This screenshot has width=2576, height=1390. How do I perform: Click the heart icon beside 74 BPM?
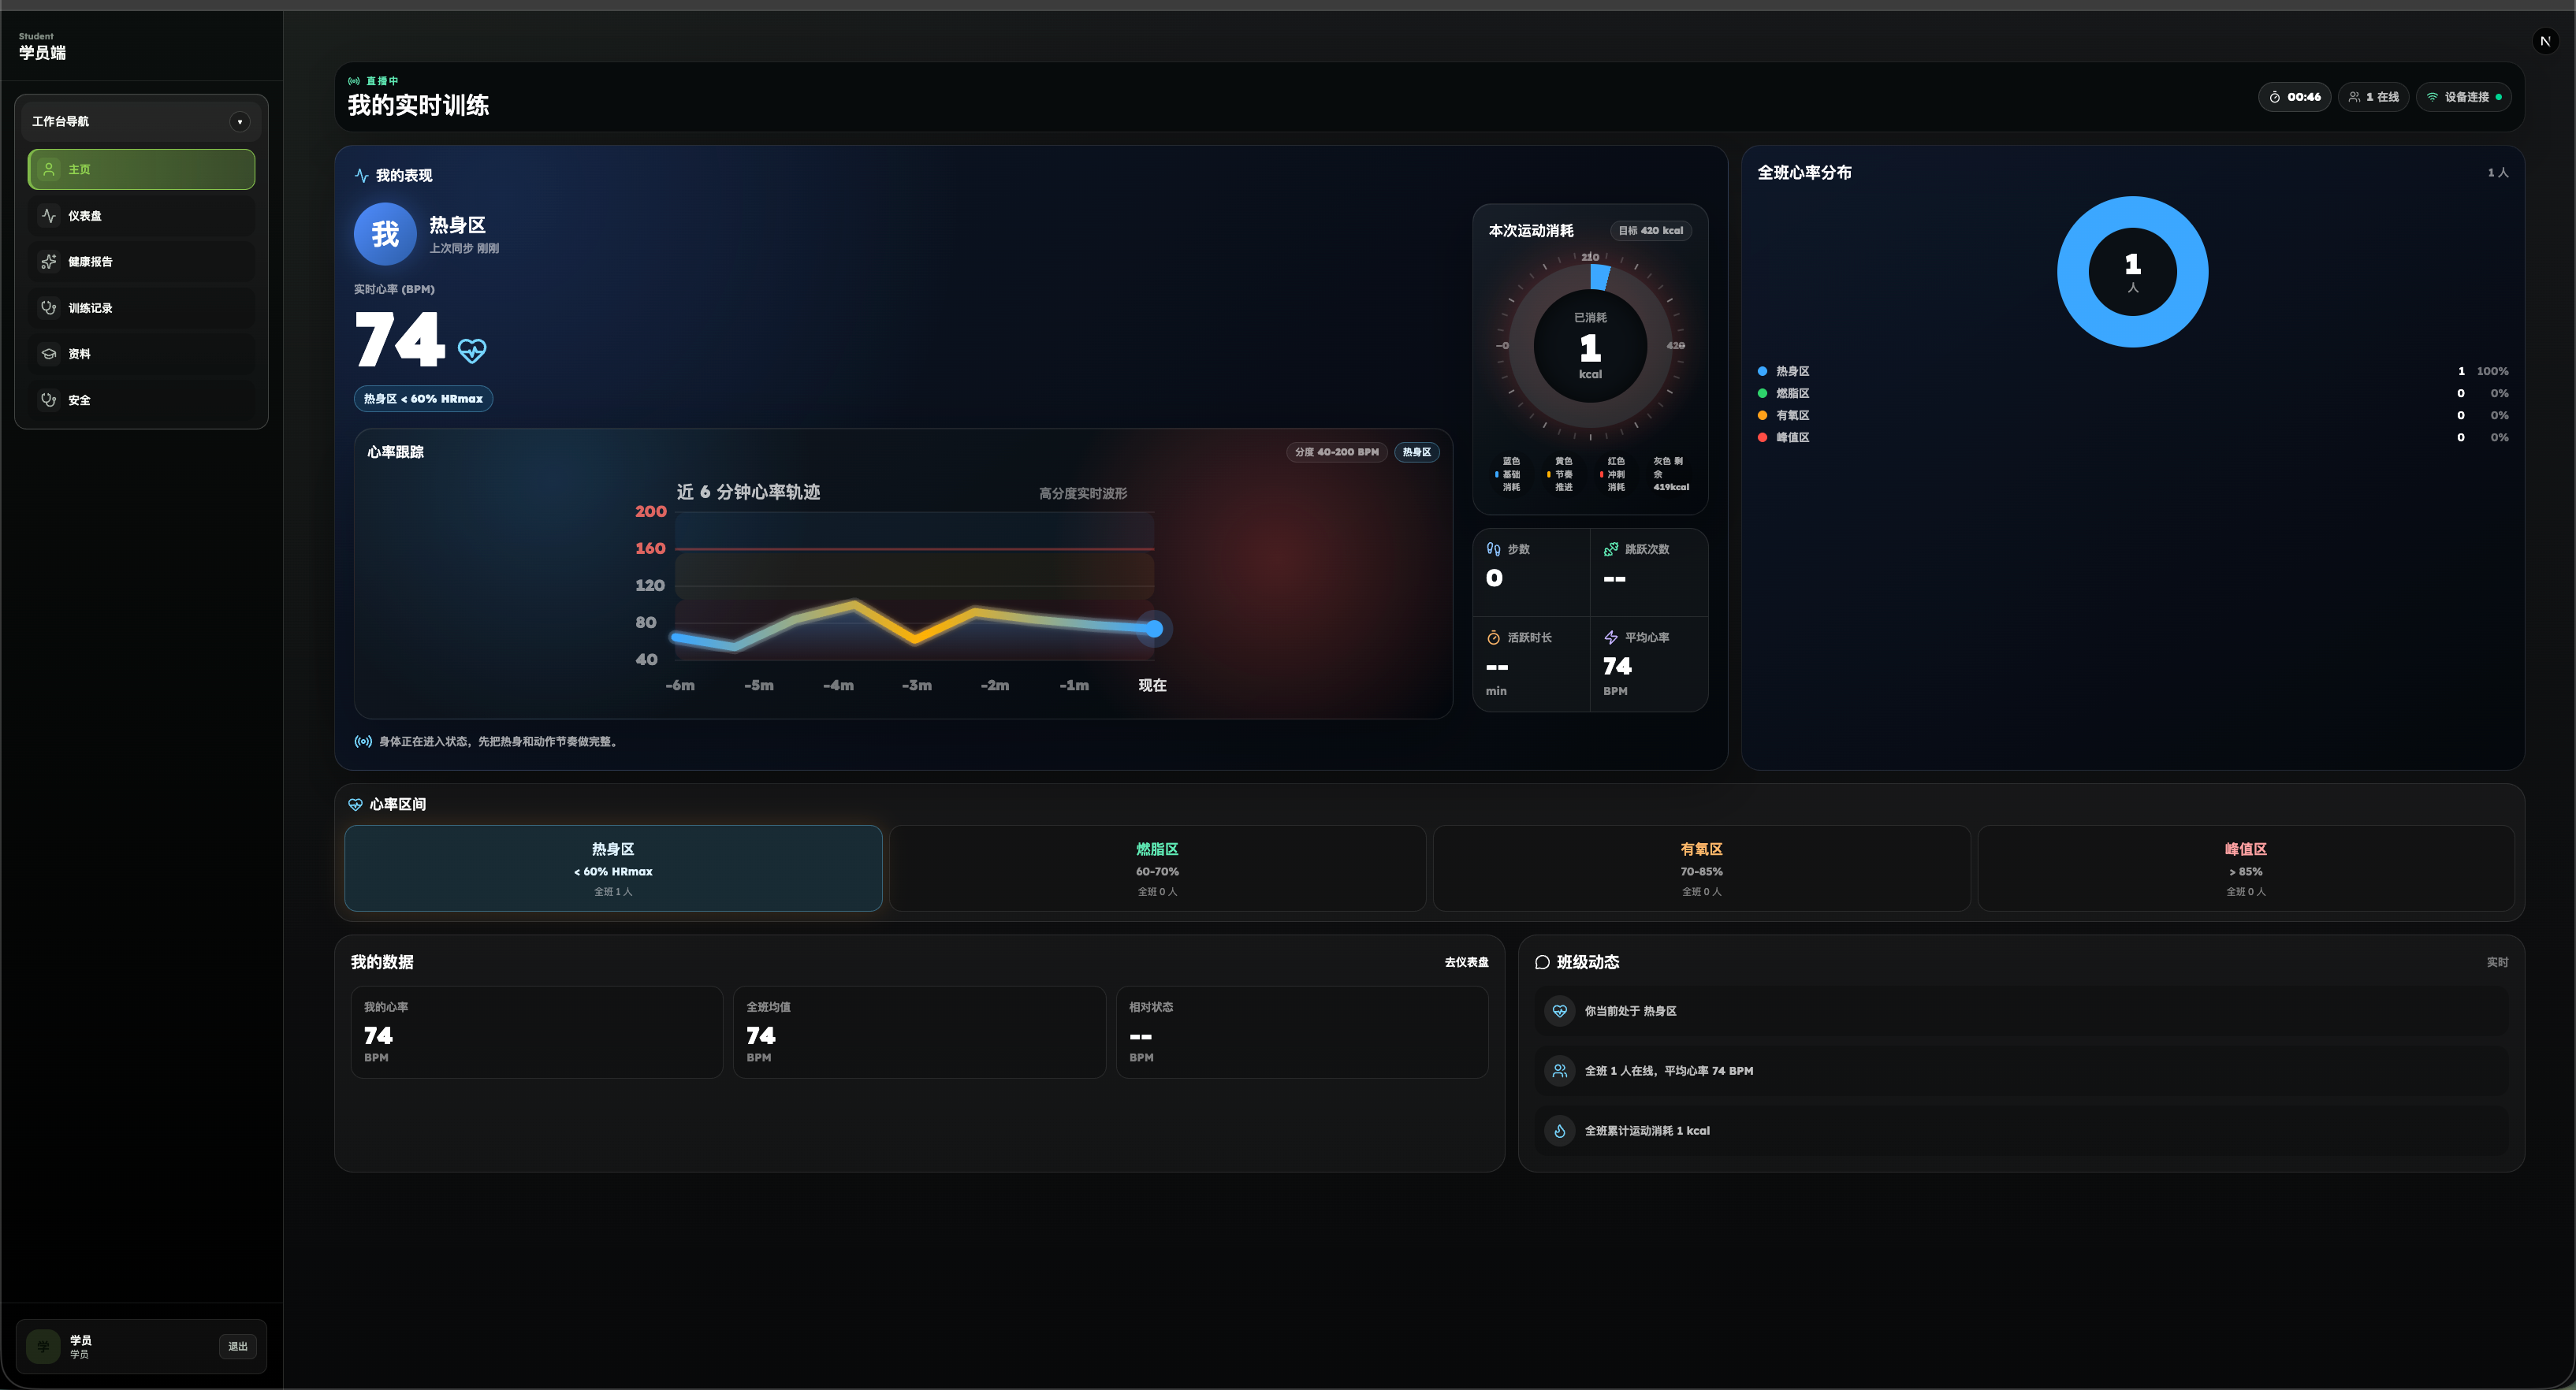(x=472, y=351)
